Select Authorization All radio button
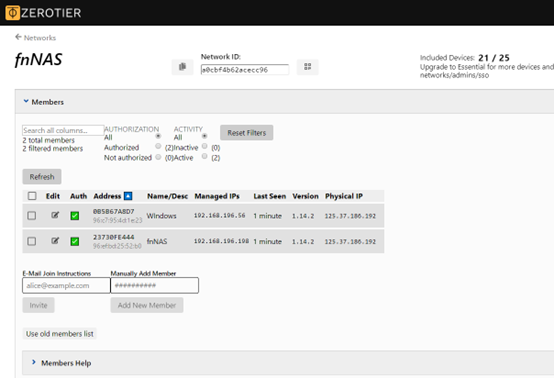The image size is (554, 378). pyautogui.click(x=158, y=136)
